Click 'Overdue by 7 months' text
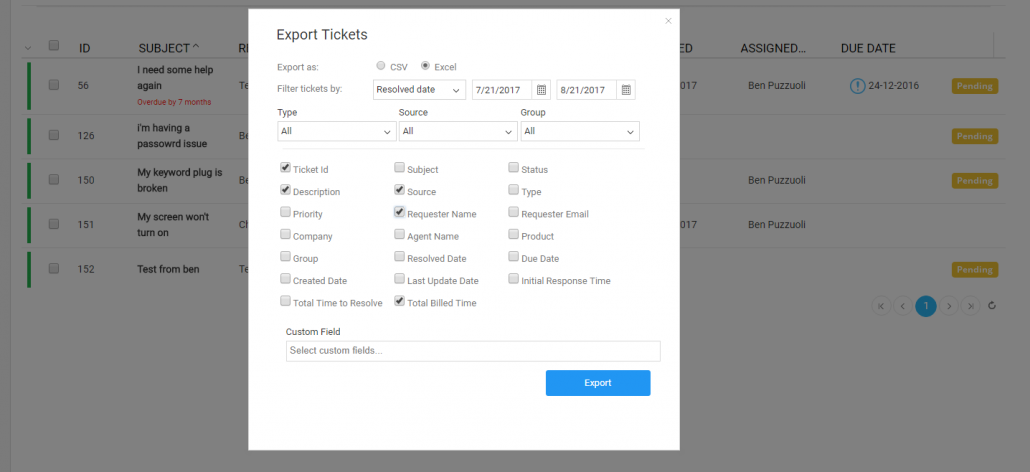This screenshot has height=472, width=1030. click(174, 102)
